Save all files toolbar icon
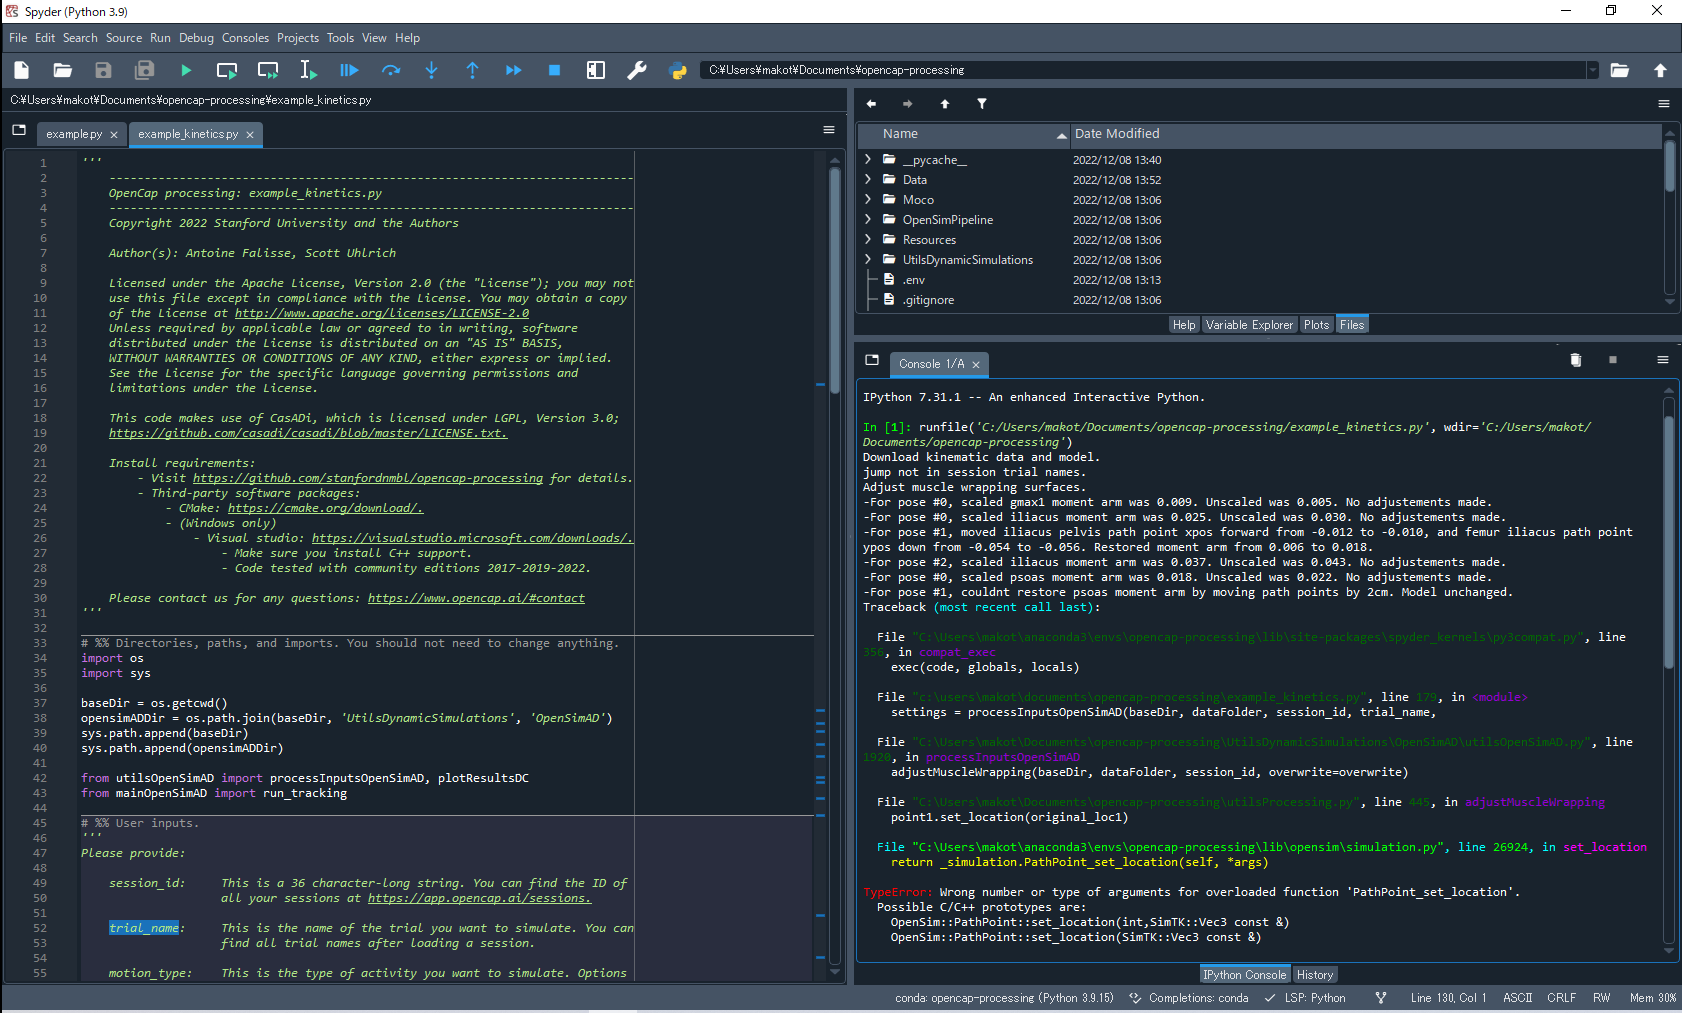 [x=145, y=70]
